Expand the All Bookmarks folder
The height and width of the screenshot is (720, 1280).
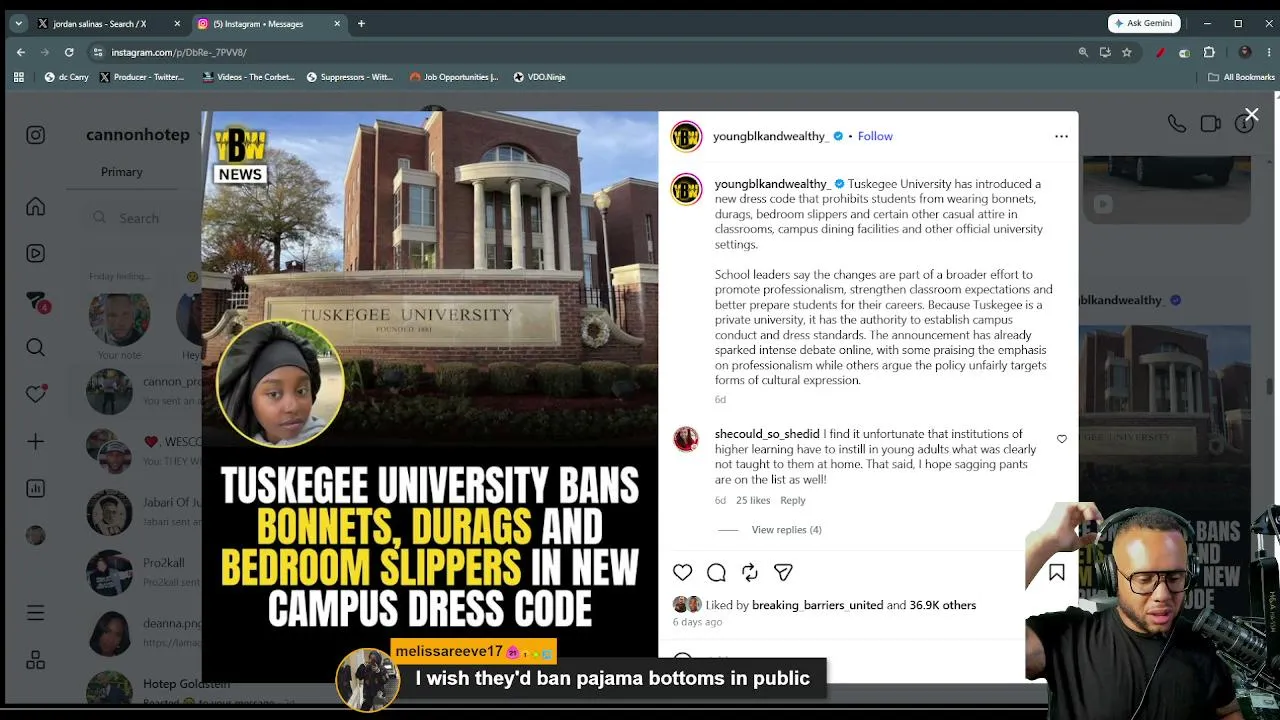tap(1242, 77)
